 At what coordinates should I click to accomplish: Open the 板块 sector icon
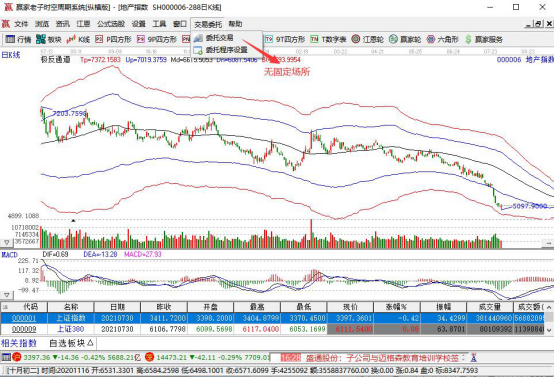tap(49, 39)
